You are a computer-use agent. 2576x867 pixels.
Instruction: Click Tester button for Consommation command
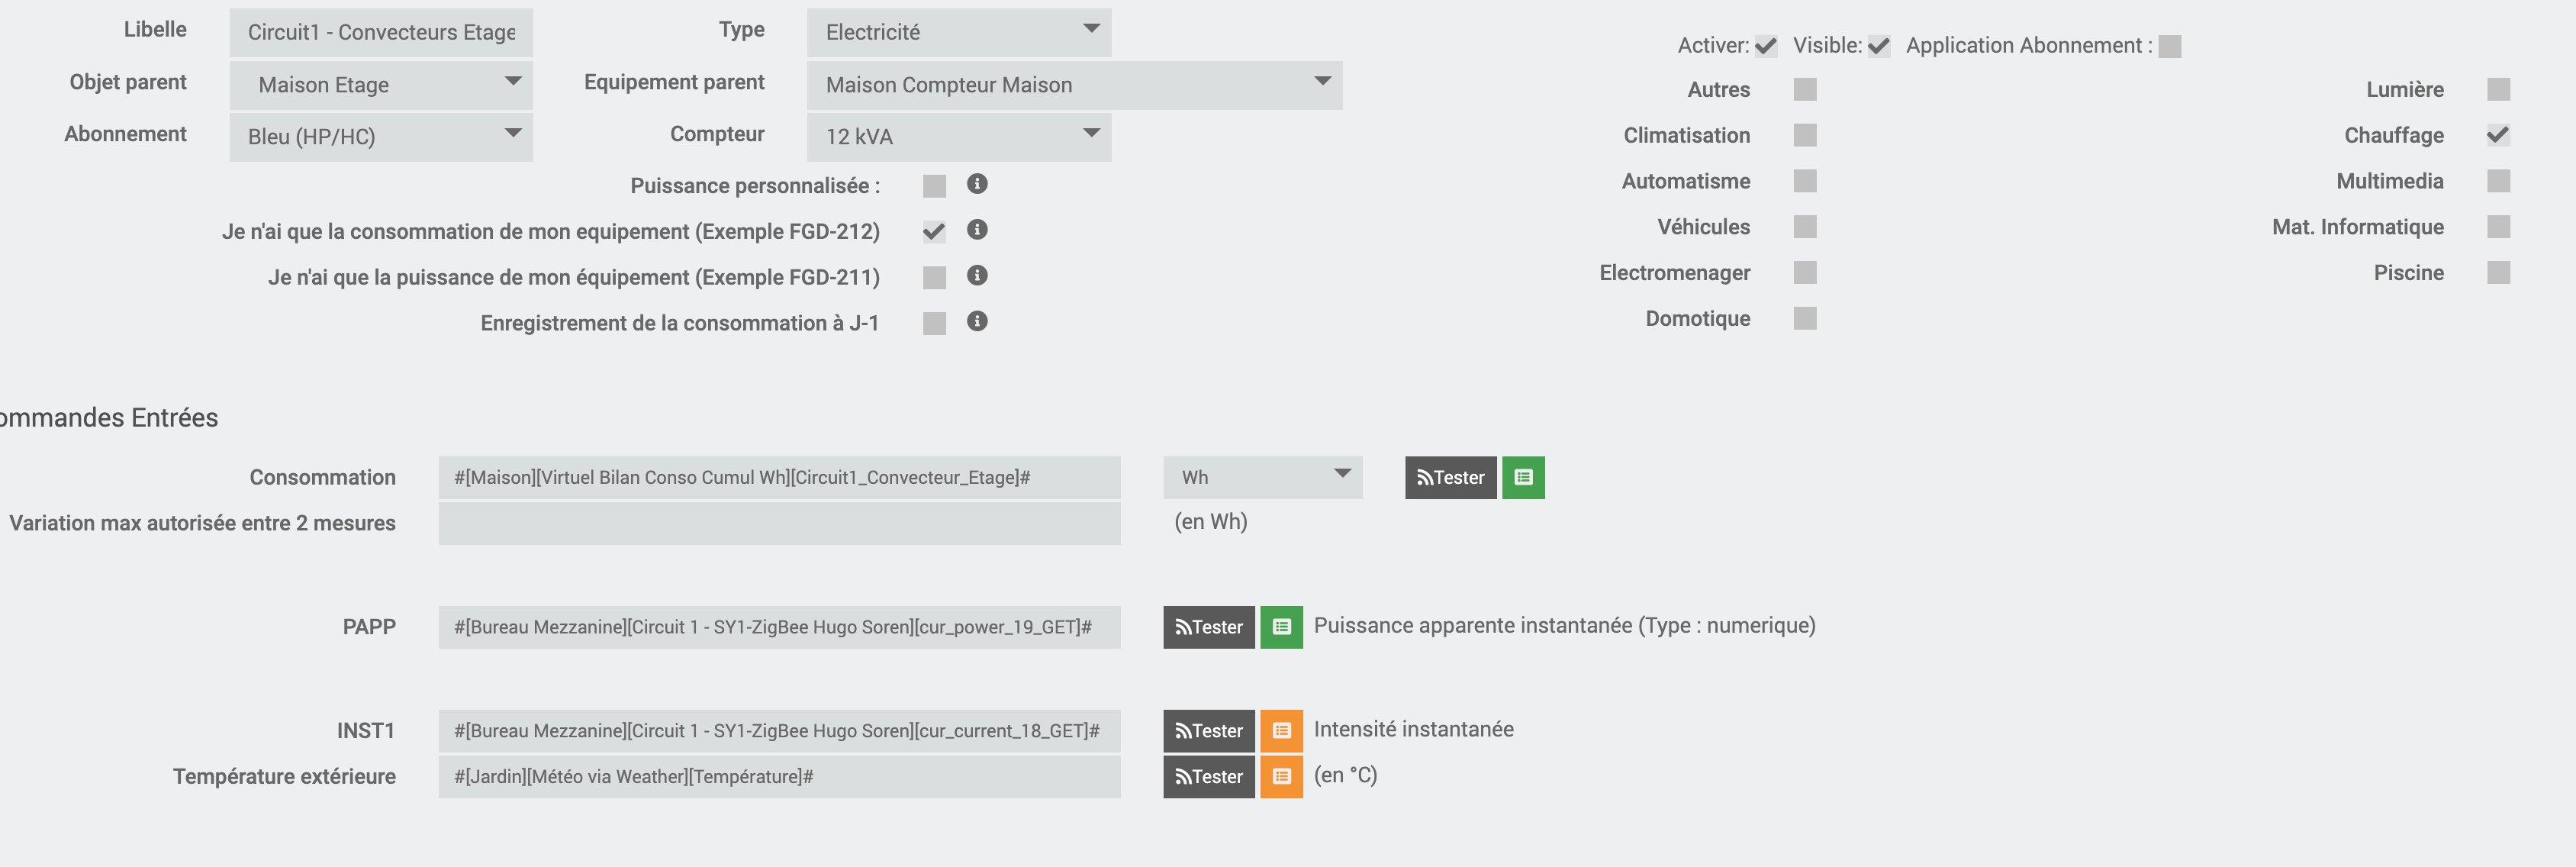click(x=1450, y=478)
